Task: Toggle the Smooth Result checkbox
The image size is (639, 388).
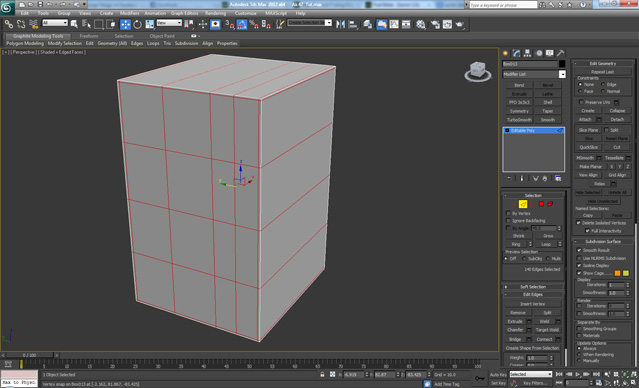Action: pos(579,250)
